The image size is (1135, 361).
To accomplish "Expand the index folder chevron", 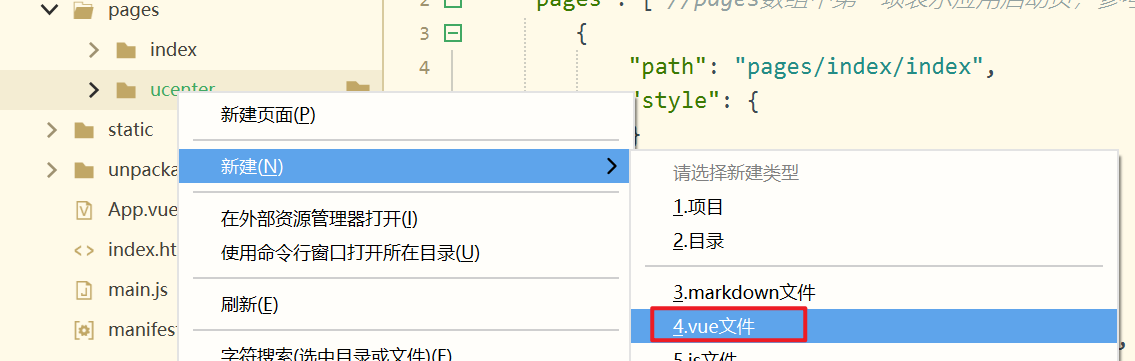I will [x=93, y=50].
